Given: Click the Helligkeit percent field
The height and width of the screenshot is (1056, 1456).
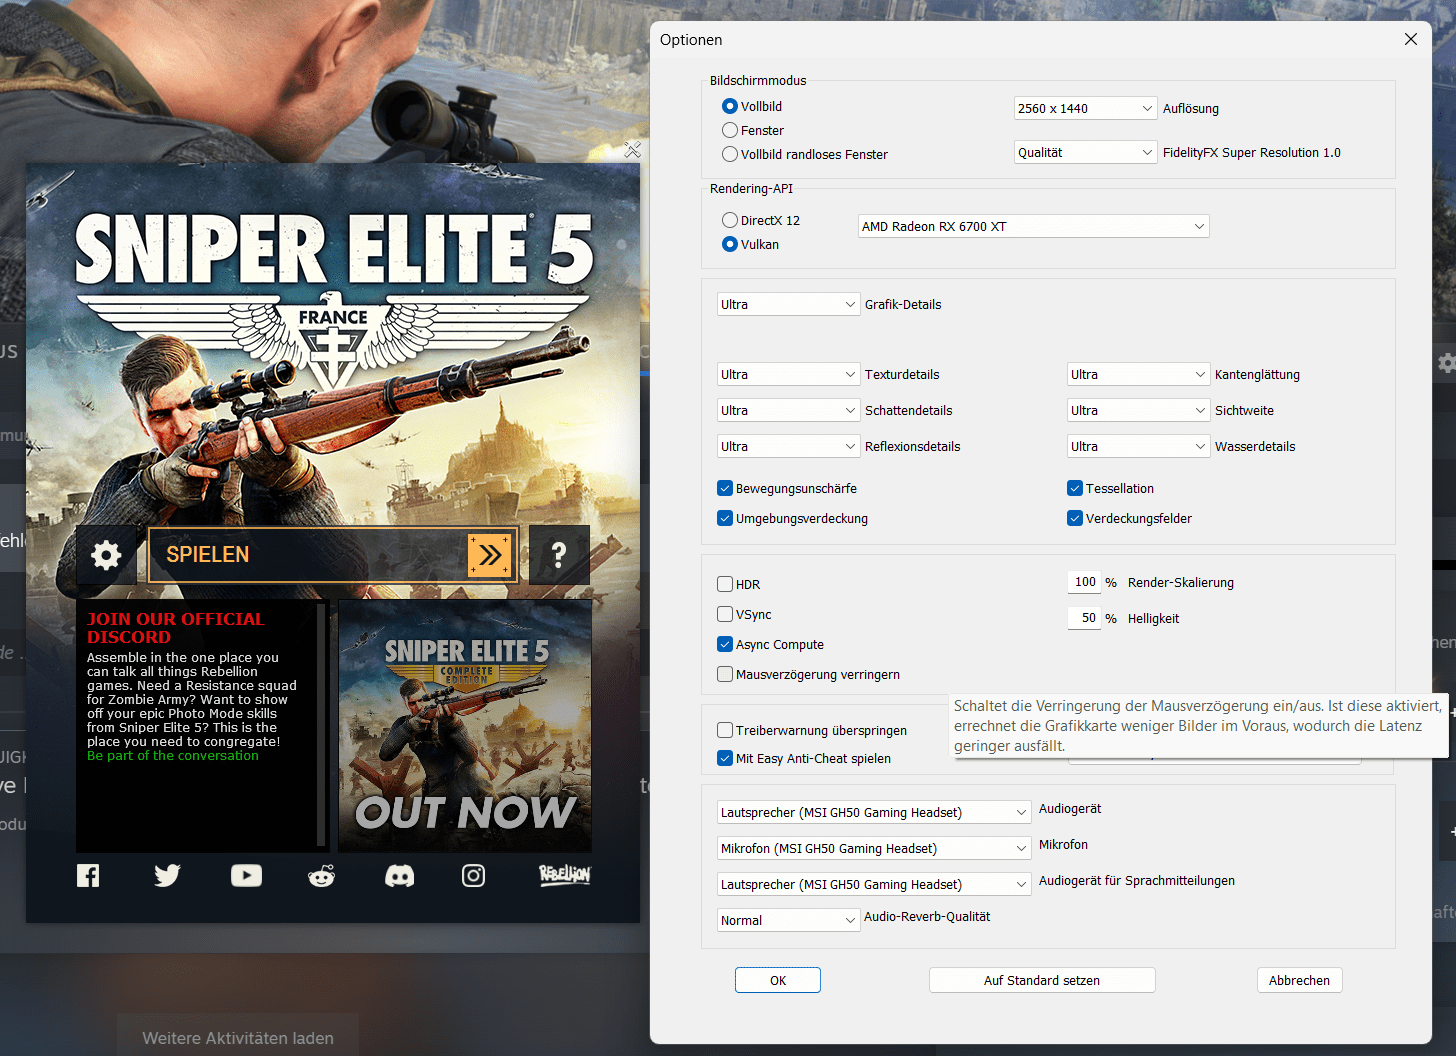Looking at the screenshot, I should pyautogui.click(x=1084, y=618).
